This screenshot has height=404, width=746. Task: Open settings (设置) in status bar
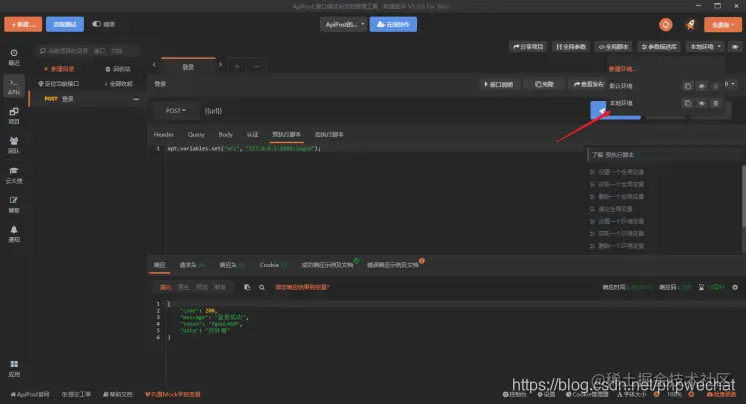click(547, 394)
